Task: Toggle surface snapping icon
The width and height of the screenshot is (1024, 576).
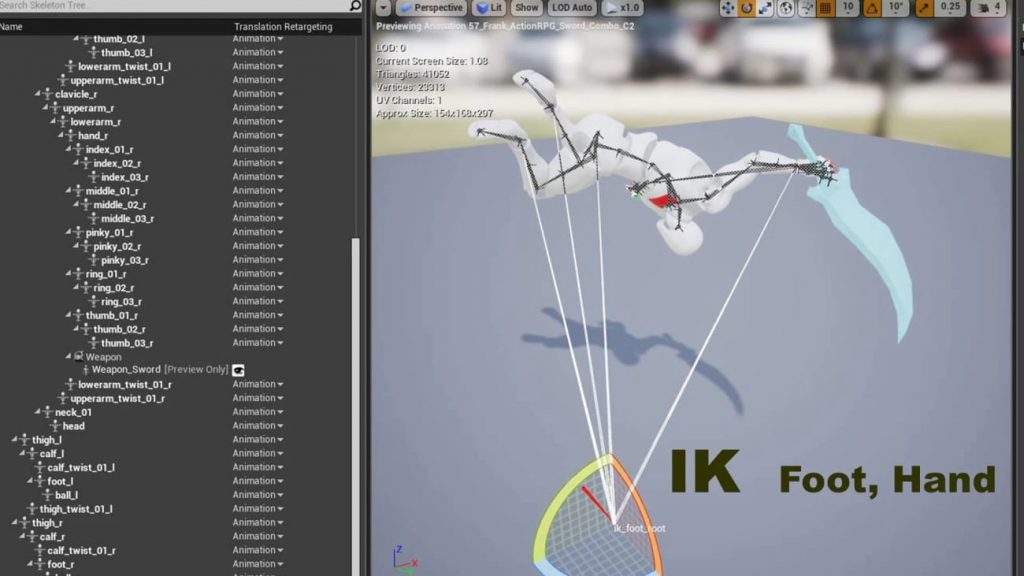Action: [x=807, y=8]
